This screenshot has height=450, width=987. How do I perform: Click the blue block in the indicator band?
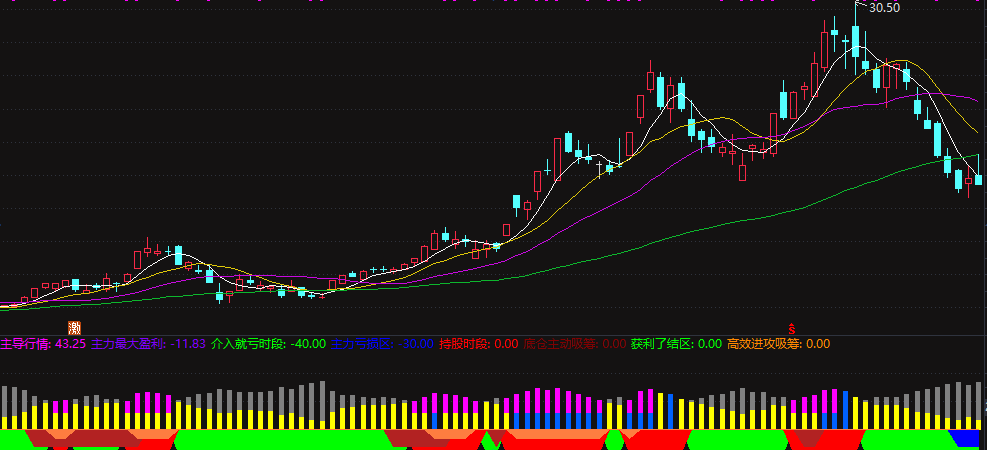[966, 439]
